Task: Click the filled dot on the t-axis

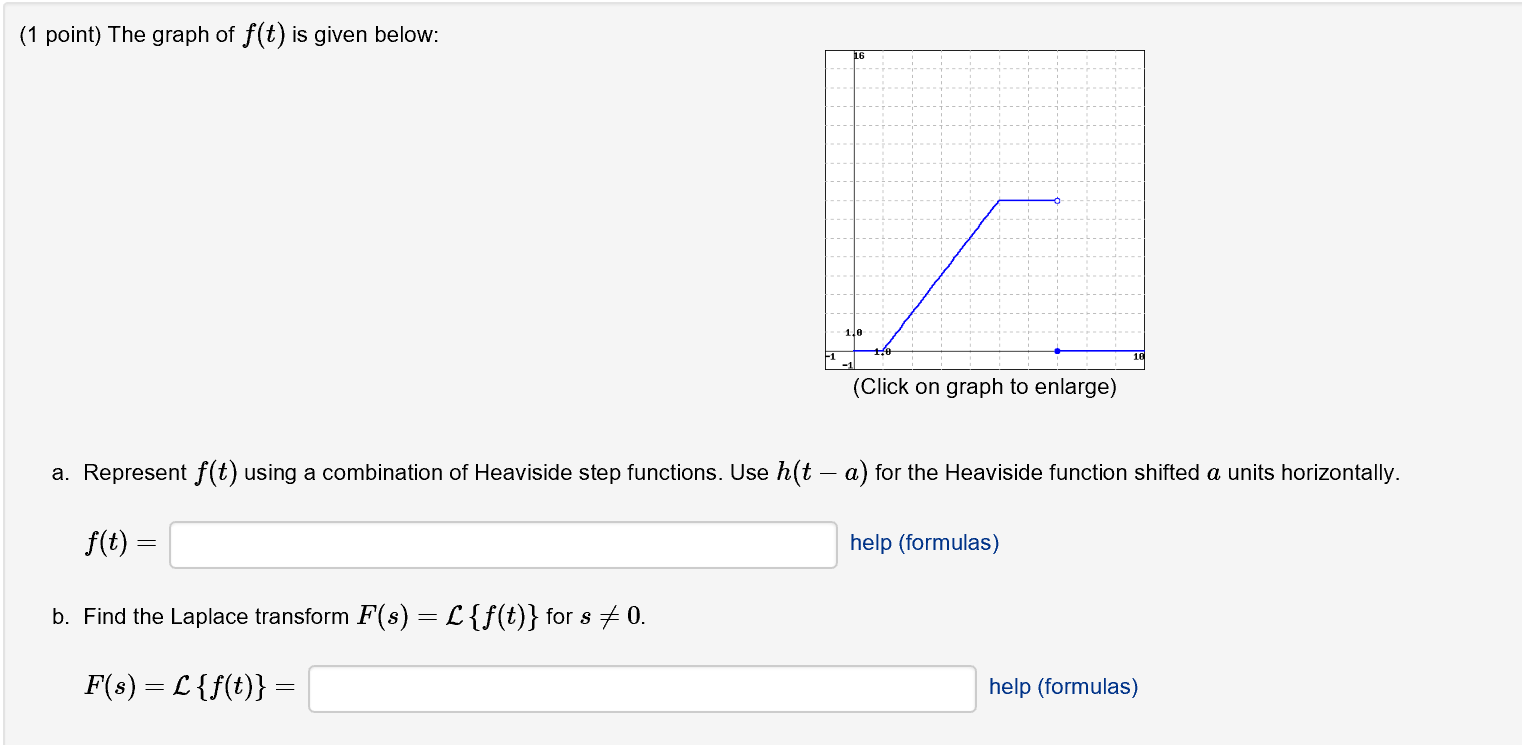Action: coord(1057,350)
